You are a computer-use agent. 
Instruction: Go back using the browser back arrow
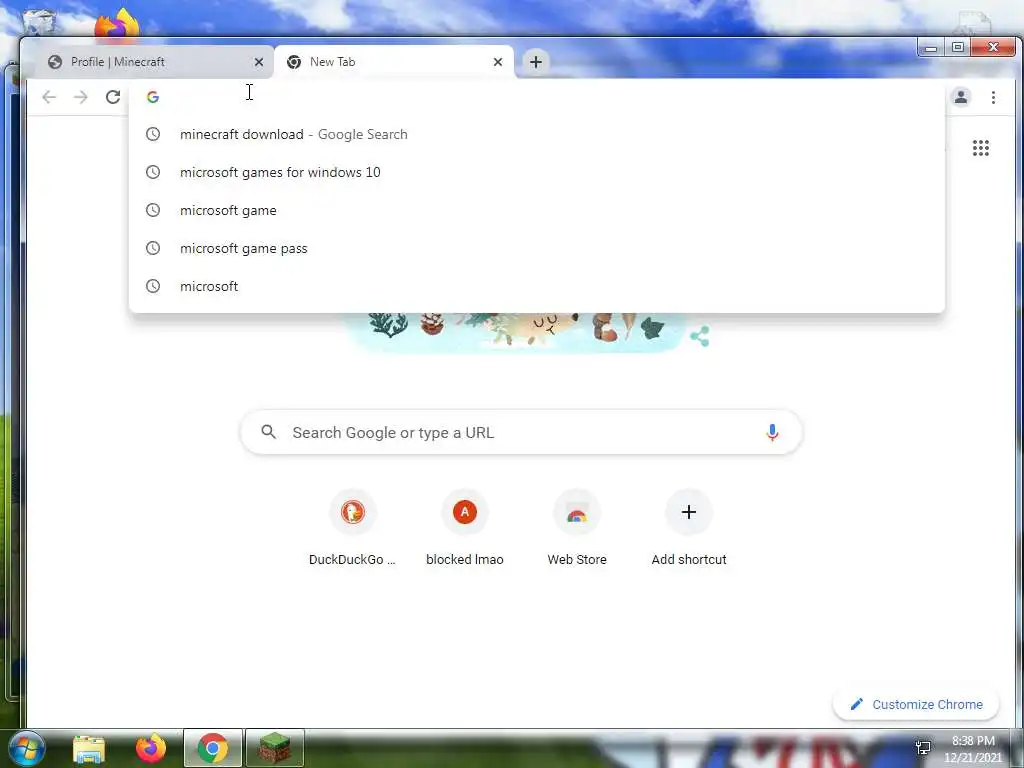click(x=49, y=97)
